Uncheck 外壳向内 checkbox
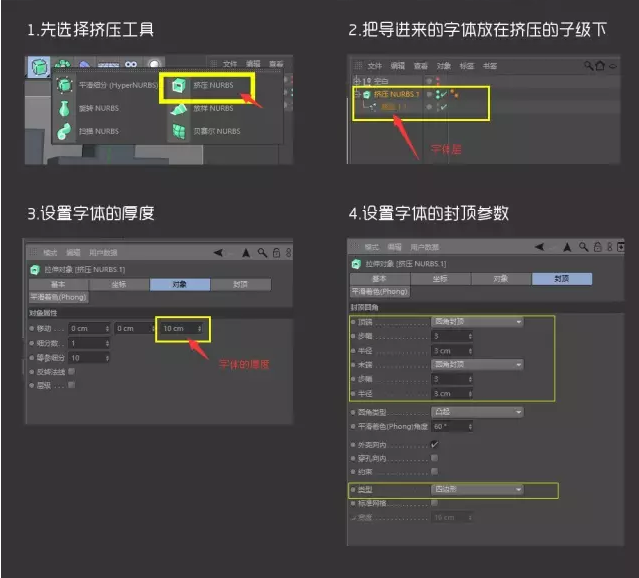The image size is (639, 578). [434, 444]
